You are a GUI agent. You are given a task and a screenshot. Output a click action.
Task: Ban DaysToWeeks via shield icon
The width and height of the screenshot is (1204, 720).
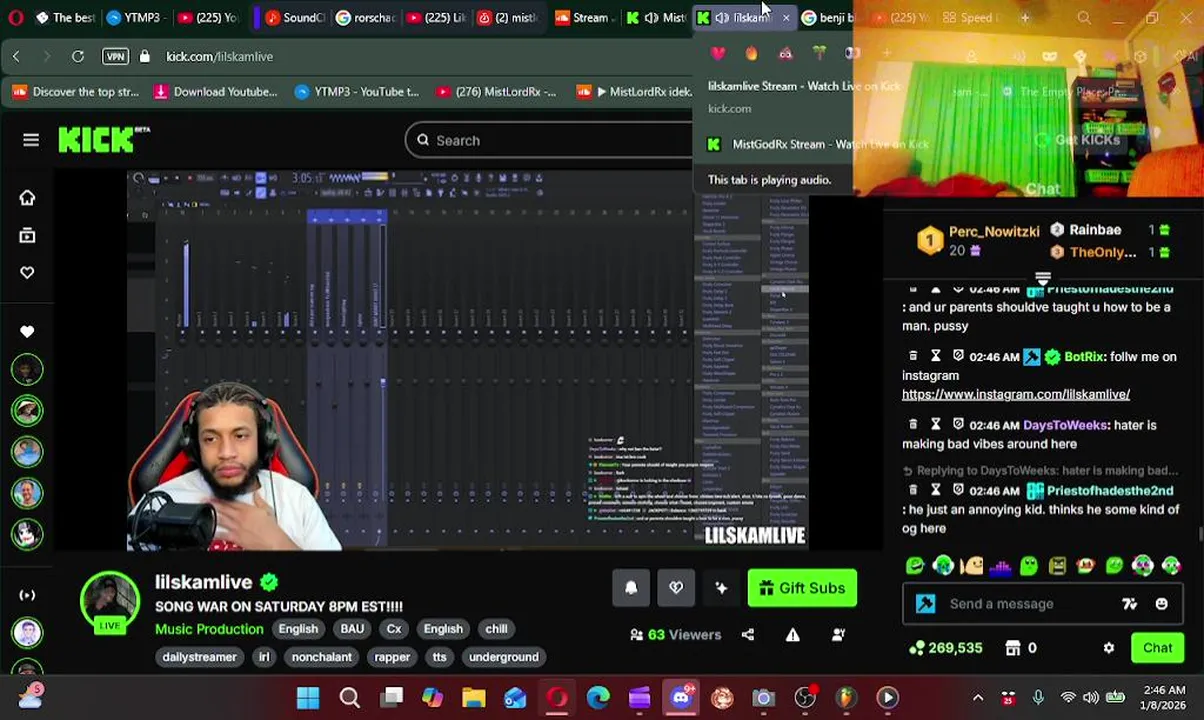click(x=957, y=425)
